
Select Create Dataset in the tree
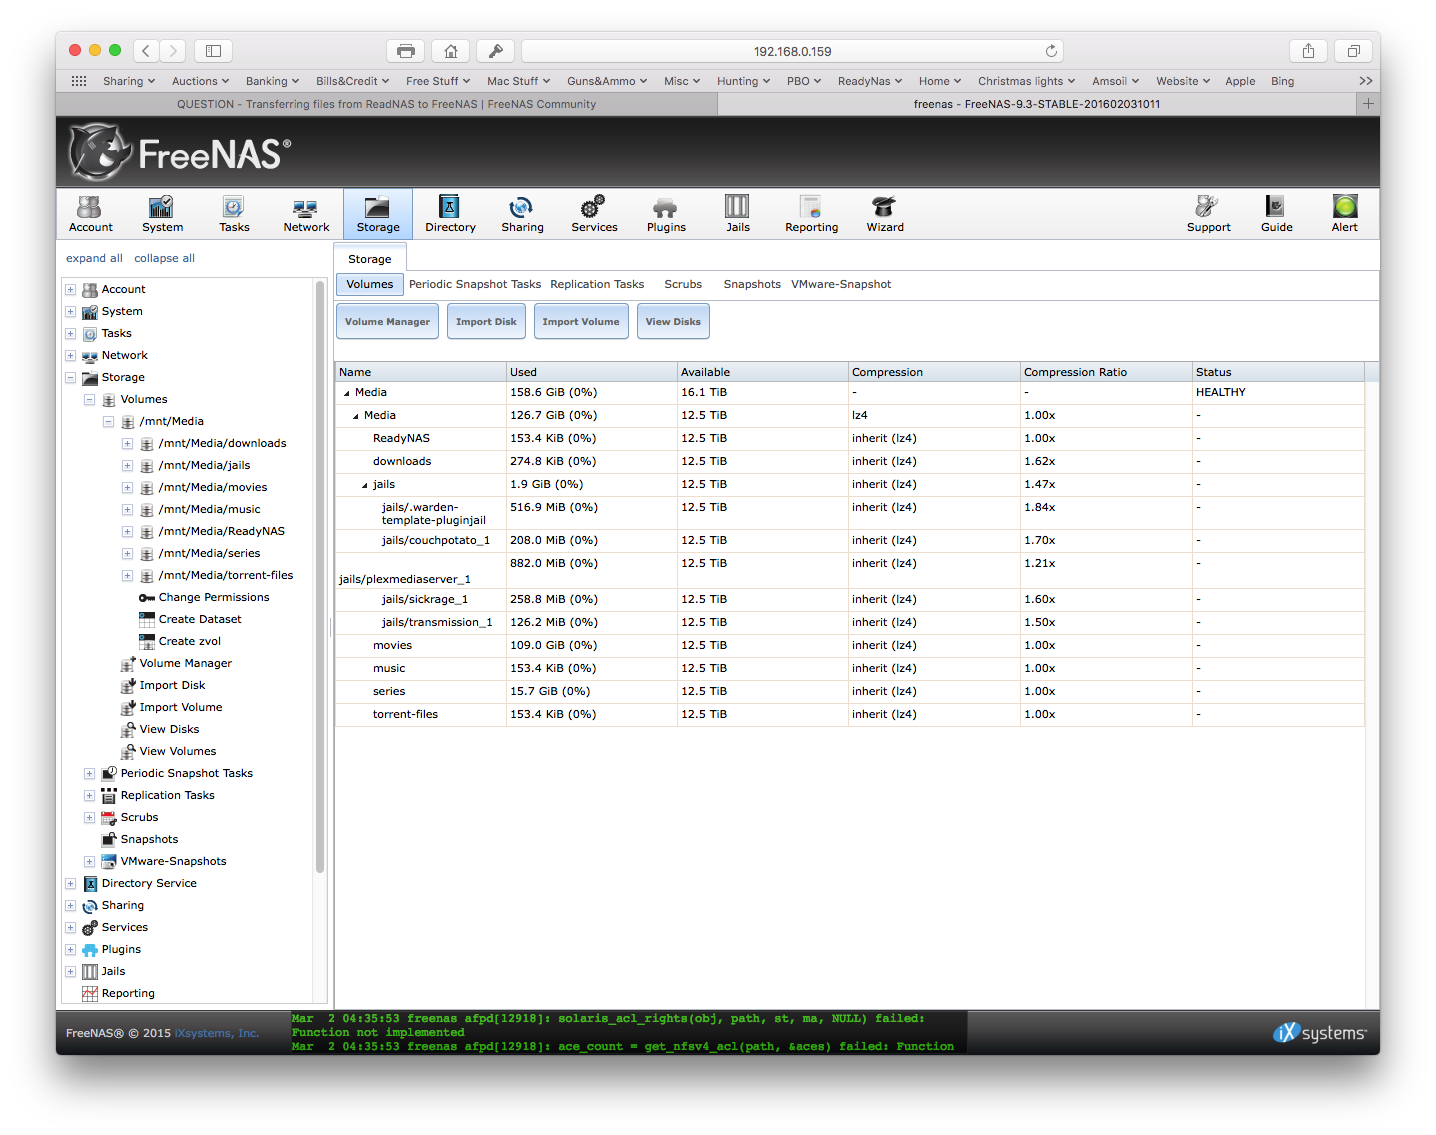(x=200, y=620)
